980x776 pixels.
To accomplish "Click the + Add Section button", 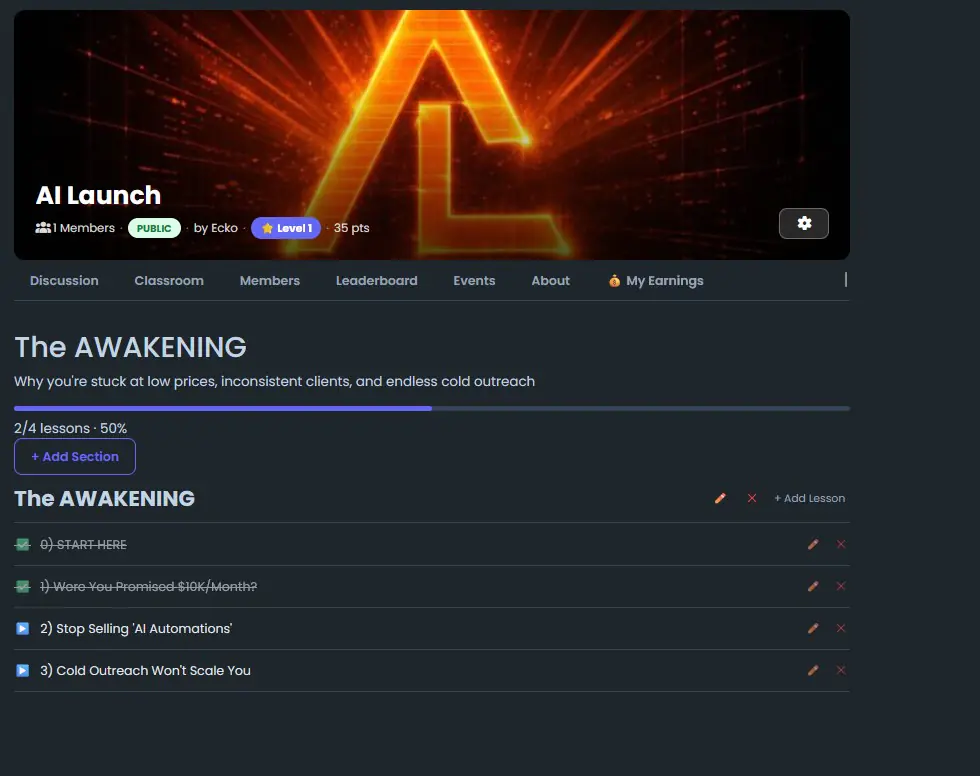I will coord(75,457).
